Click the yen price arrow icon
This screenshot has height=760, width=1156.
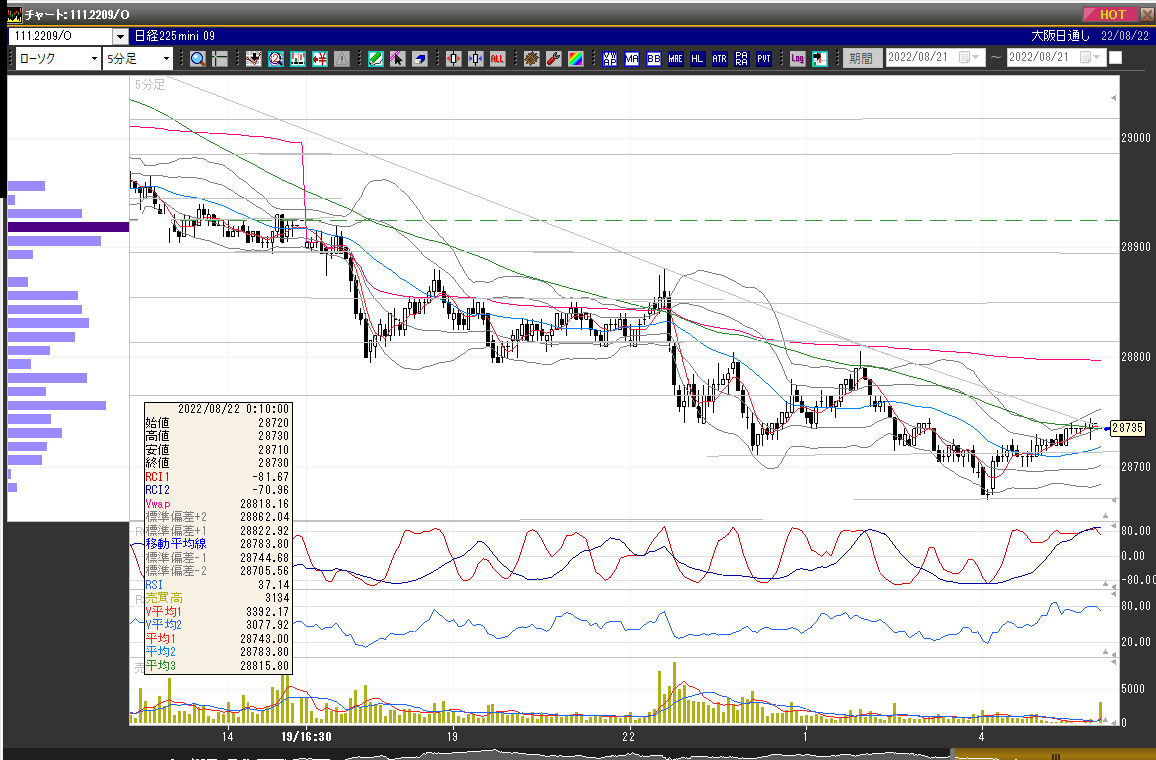point(319,59)
